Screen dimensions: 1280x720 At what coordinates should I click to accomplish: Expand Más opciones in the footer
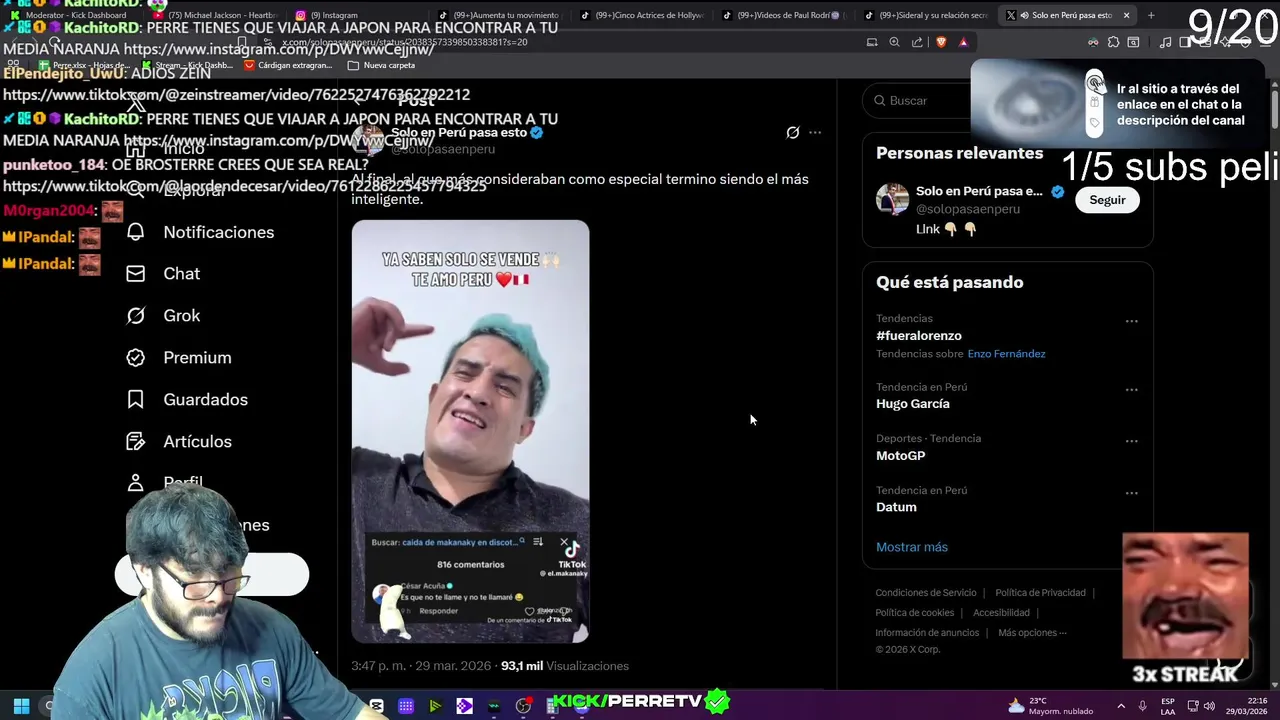coord(1032,633)
